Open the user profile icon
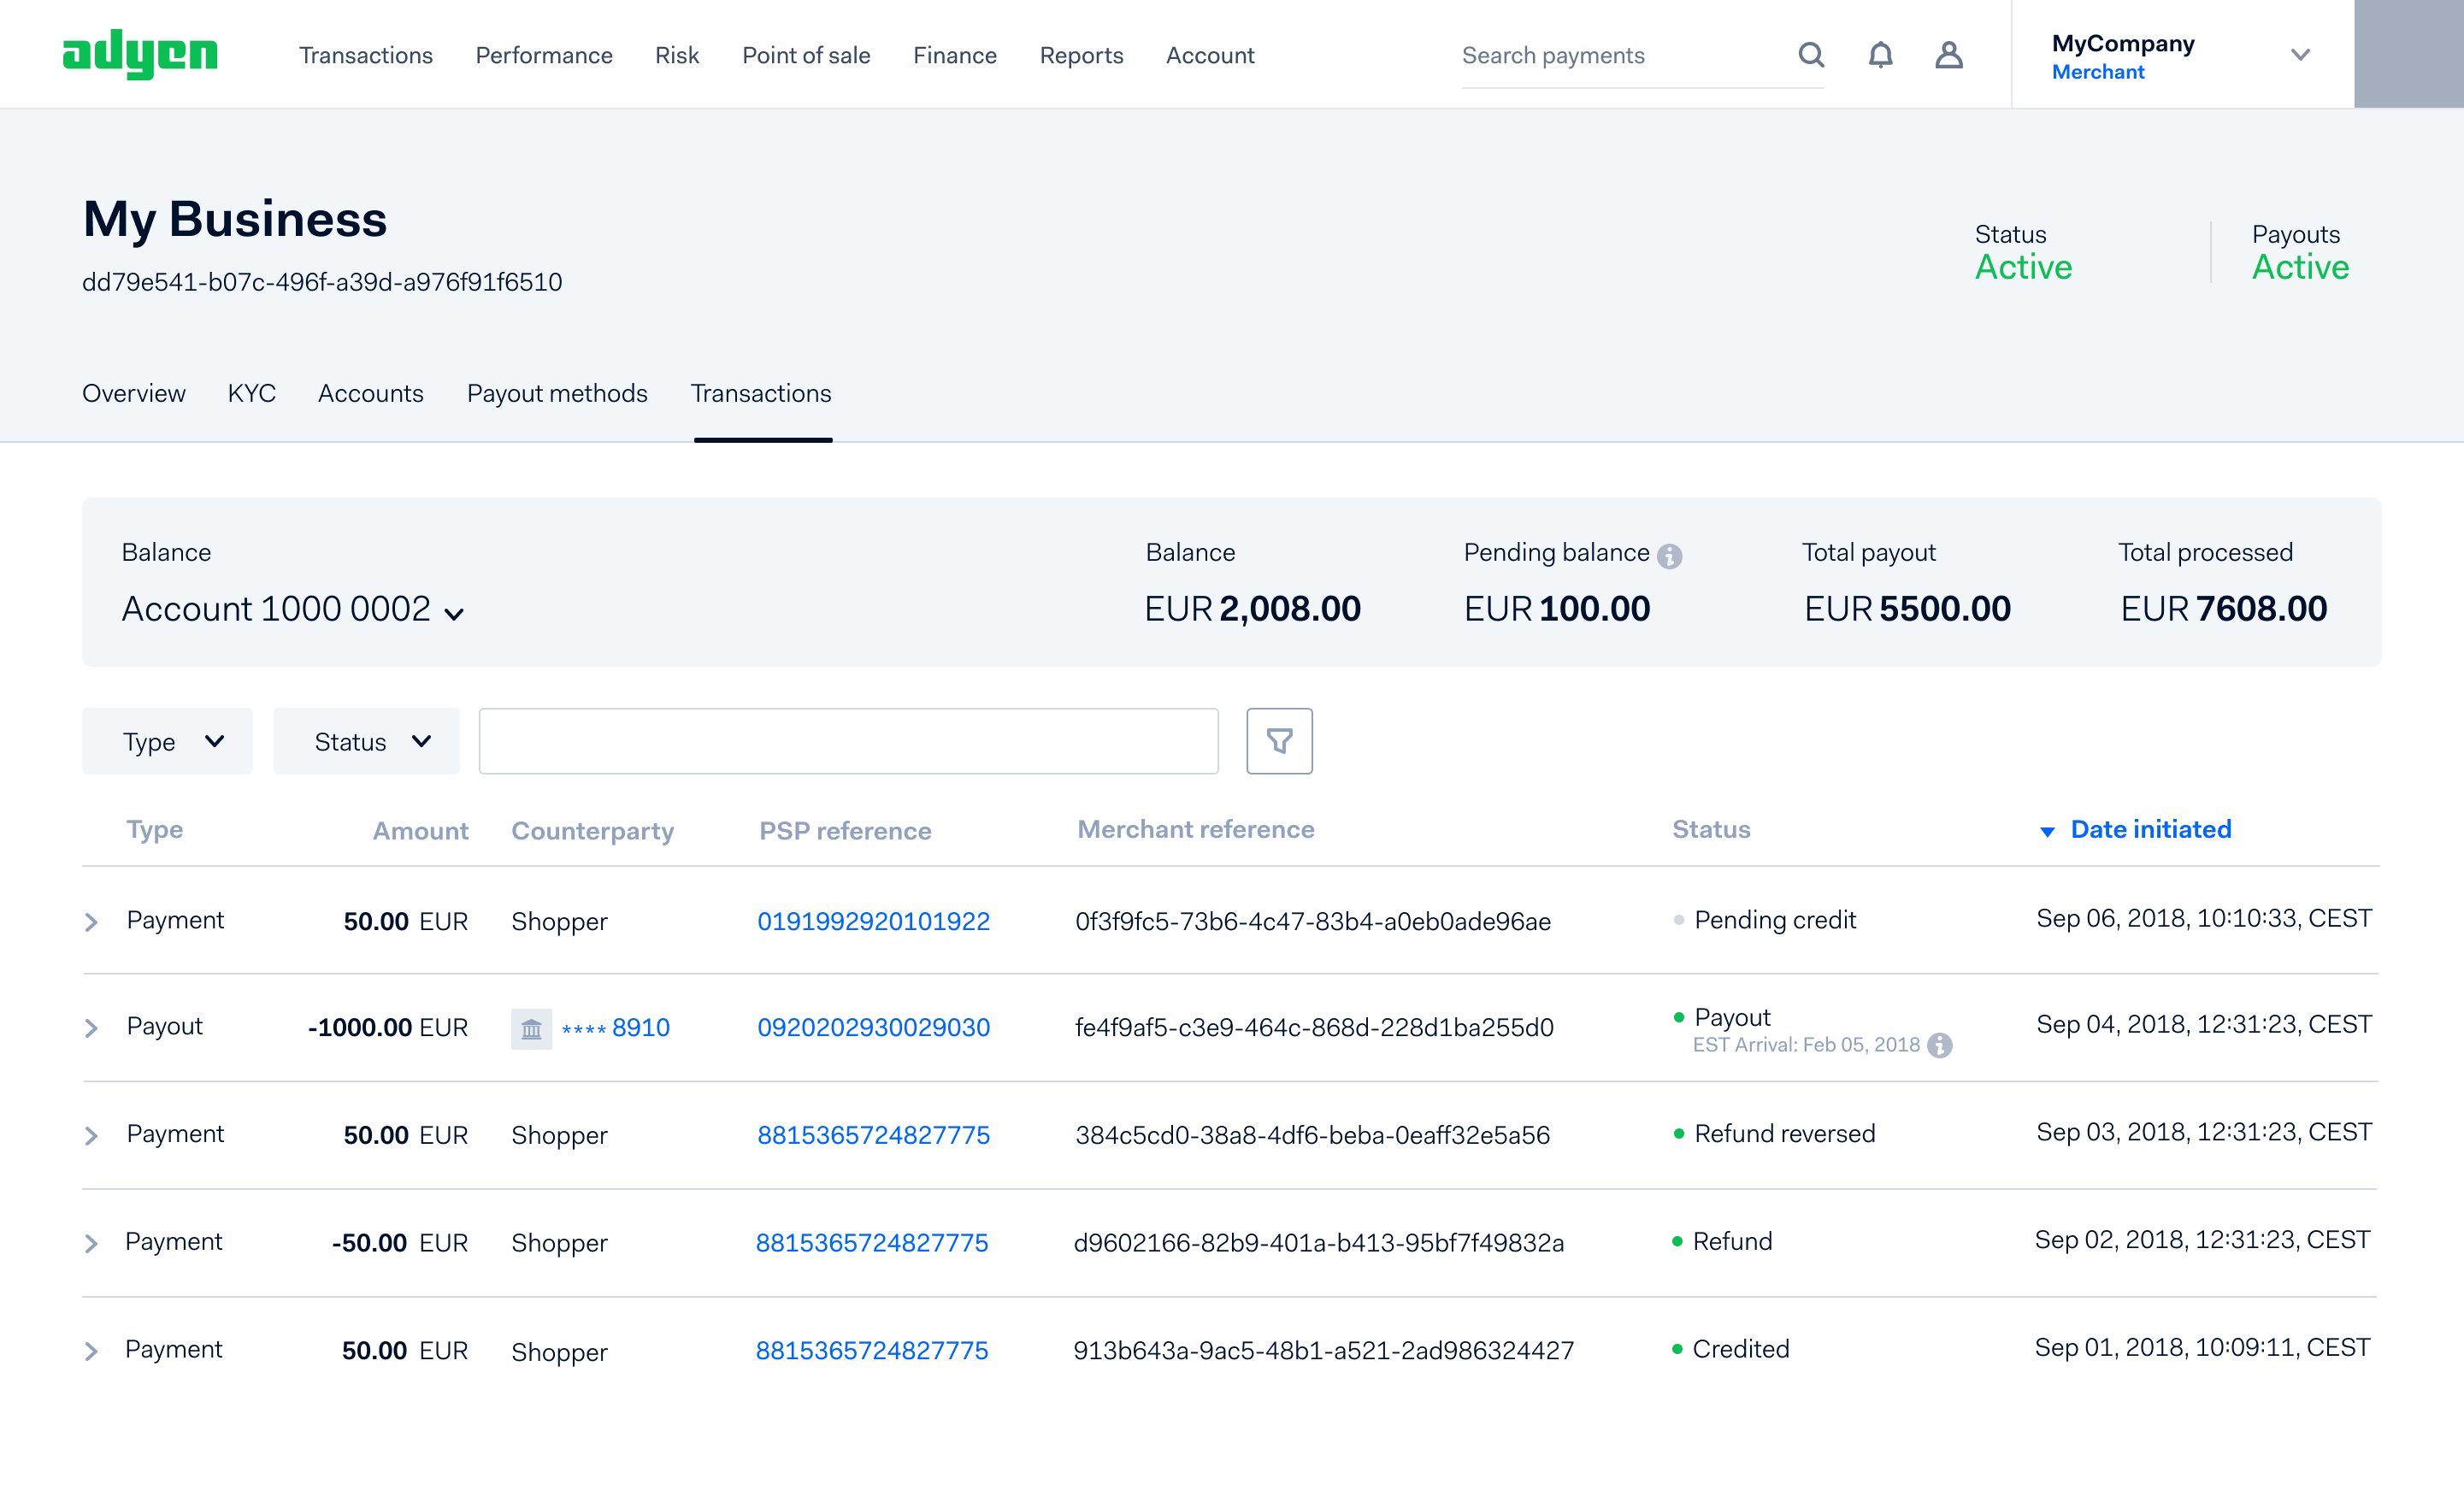The height and width of the screenshot is (1496, 2464). tap(1948, 55)
